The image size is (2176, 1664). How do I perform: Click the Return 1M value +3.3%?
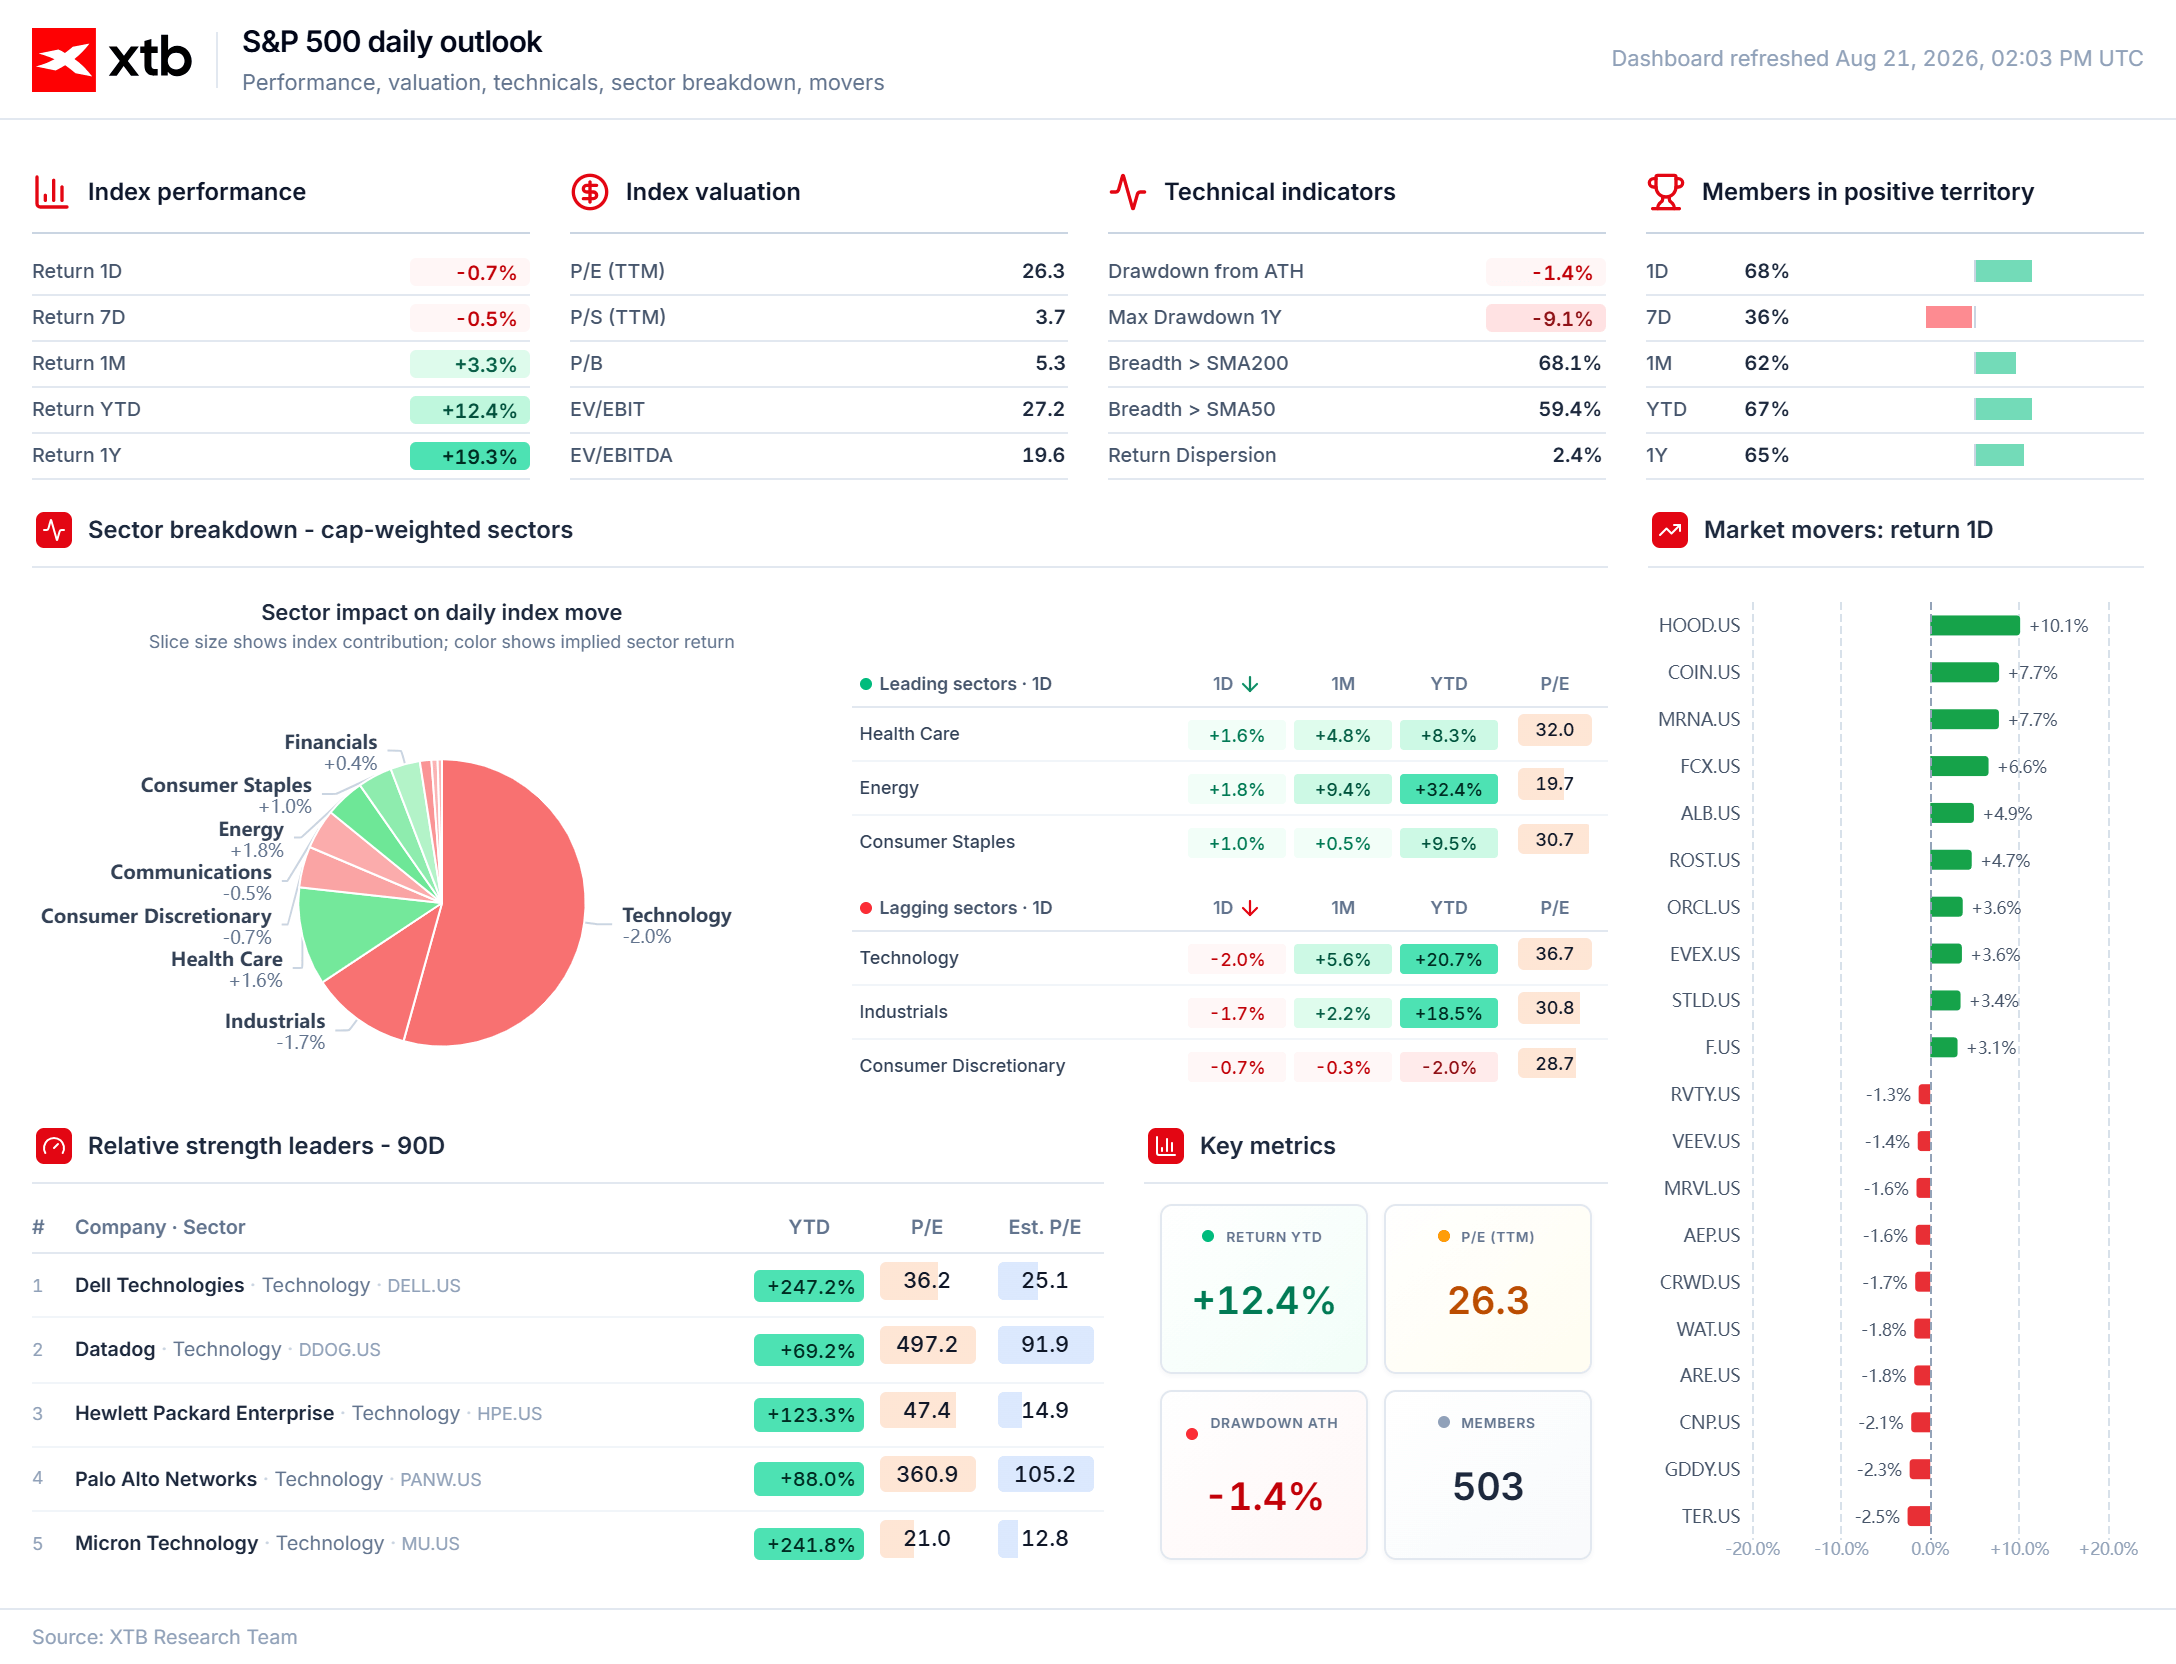470,364
